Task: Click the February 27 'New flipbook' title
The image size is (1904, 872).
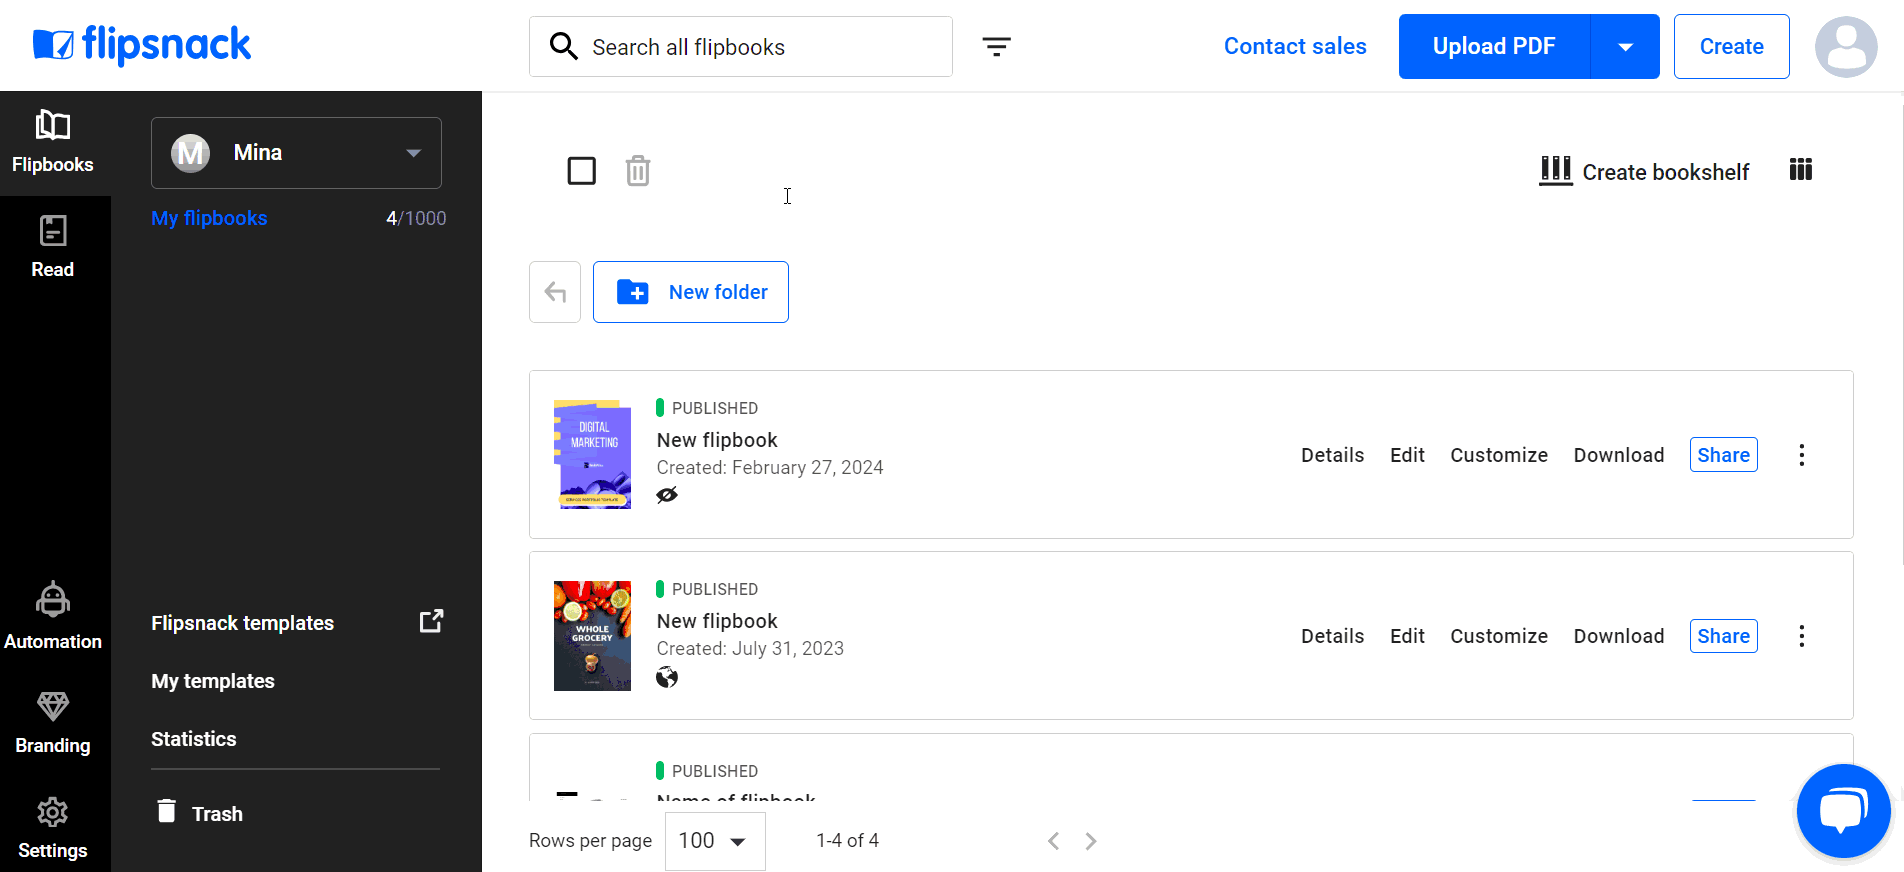Action: (717, 440)
